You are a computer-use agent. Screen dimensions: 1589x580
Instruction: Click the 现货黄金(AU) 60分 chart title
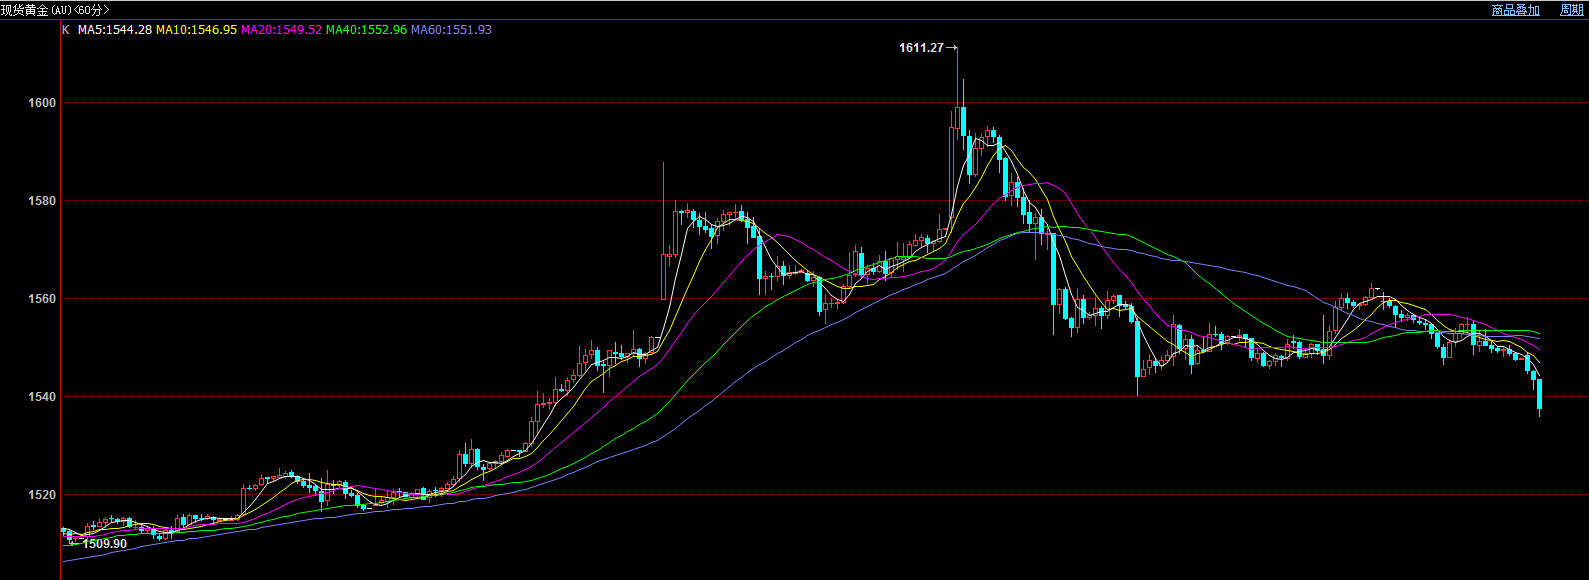tap(55, 10)
